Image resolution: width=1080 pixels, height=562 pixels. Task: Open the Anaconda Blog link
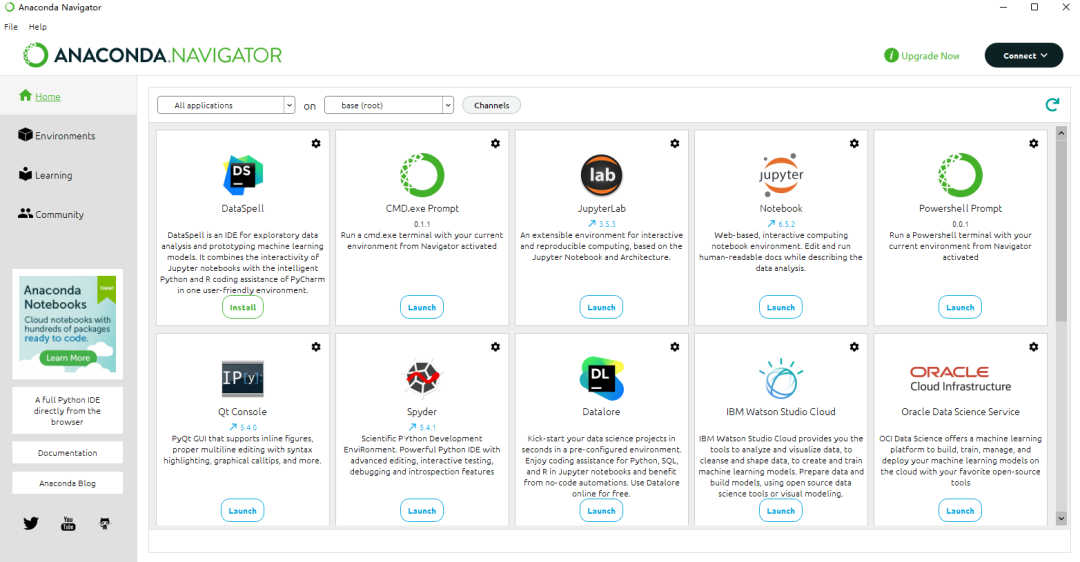click(68, 483)
